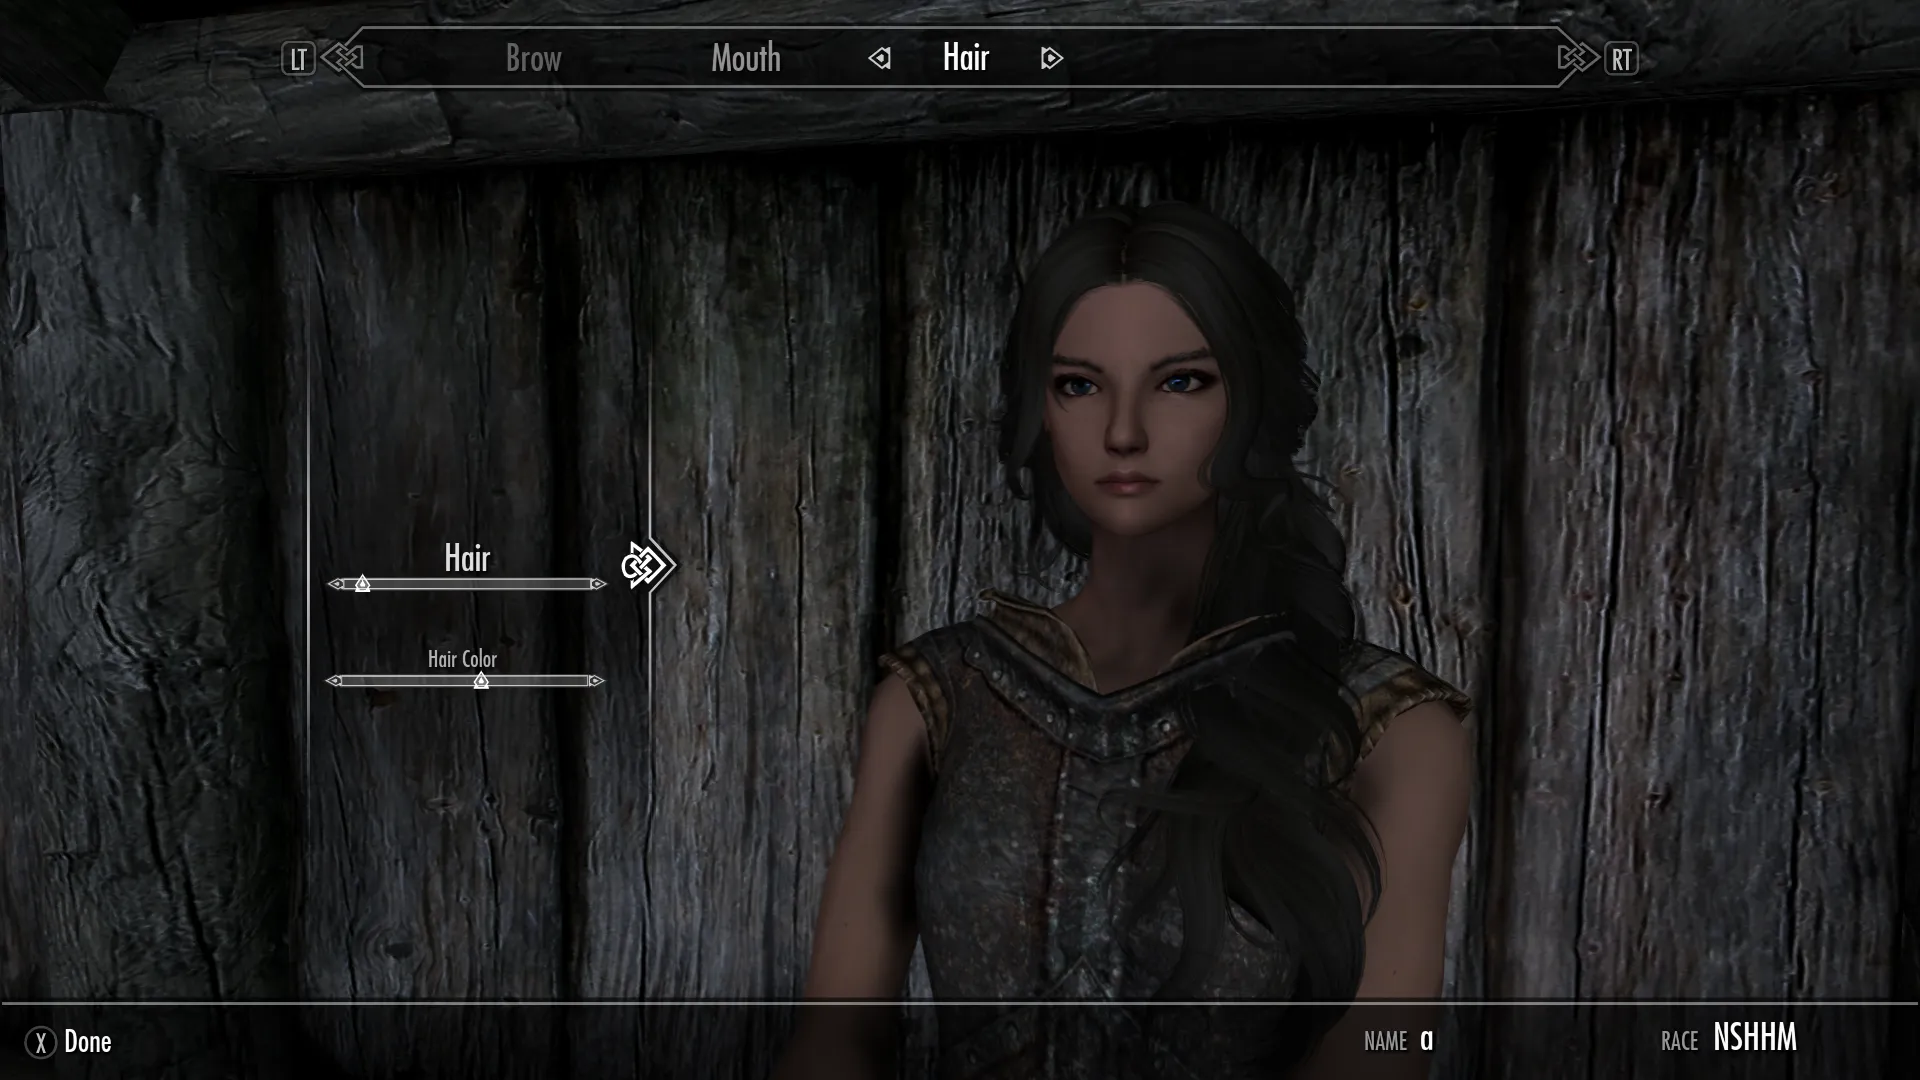The height and width of the screenshot is (1080, 1920).
Task: Click the X controller button icon
Action: coord(41,1043)
